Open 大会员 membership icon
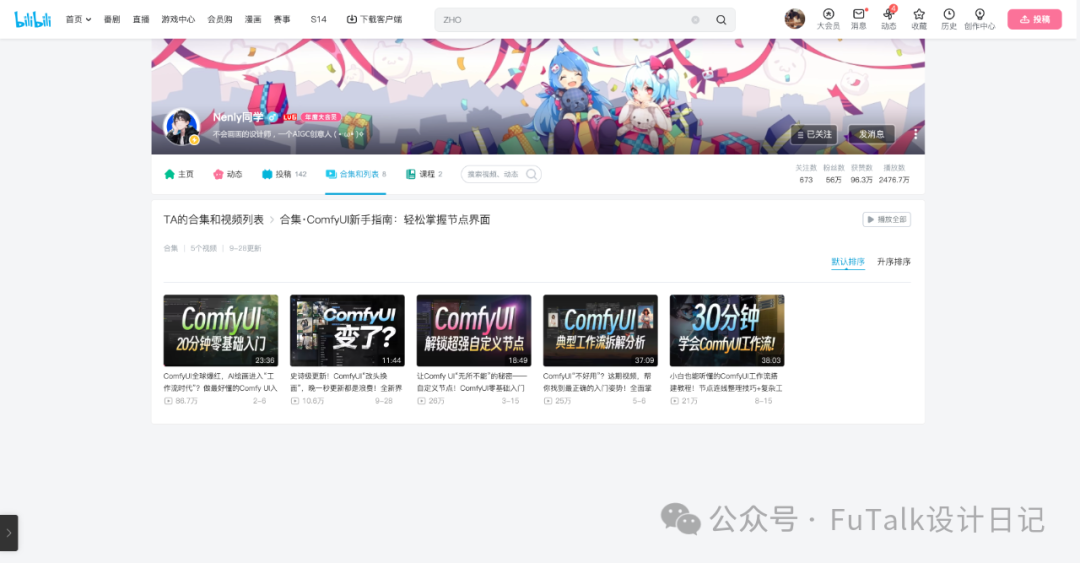The image size is (1080, 563). point(828,19)
